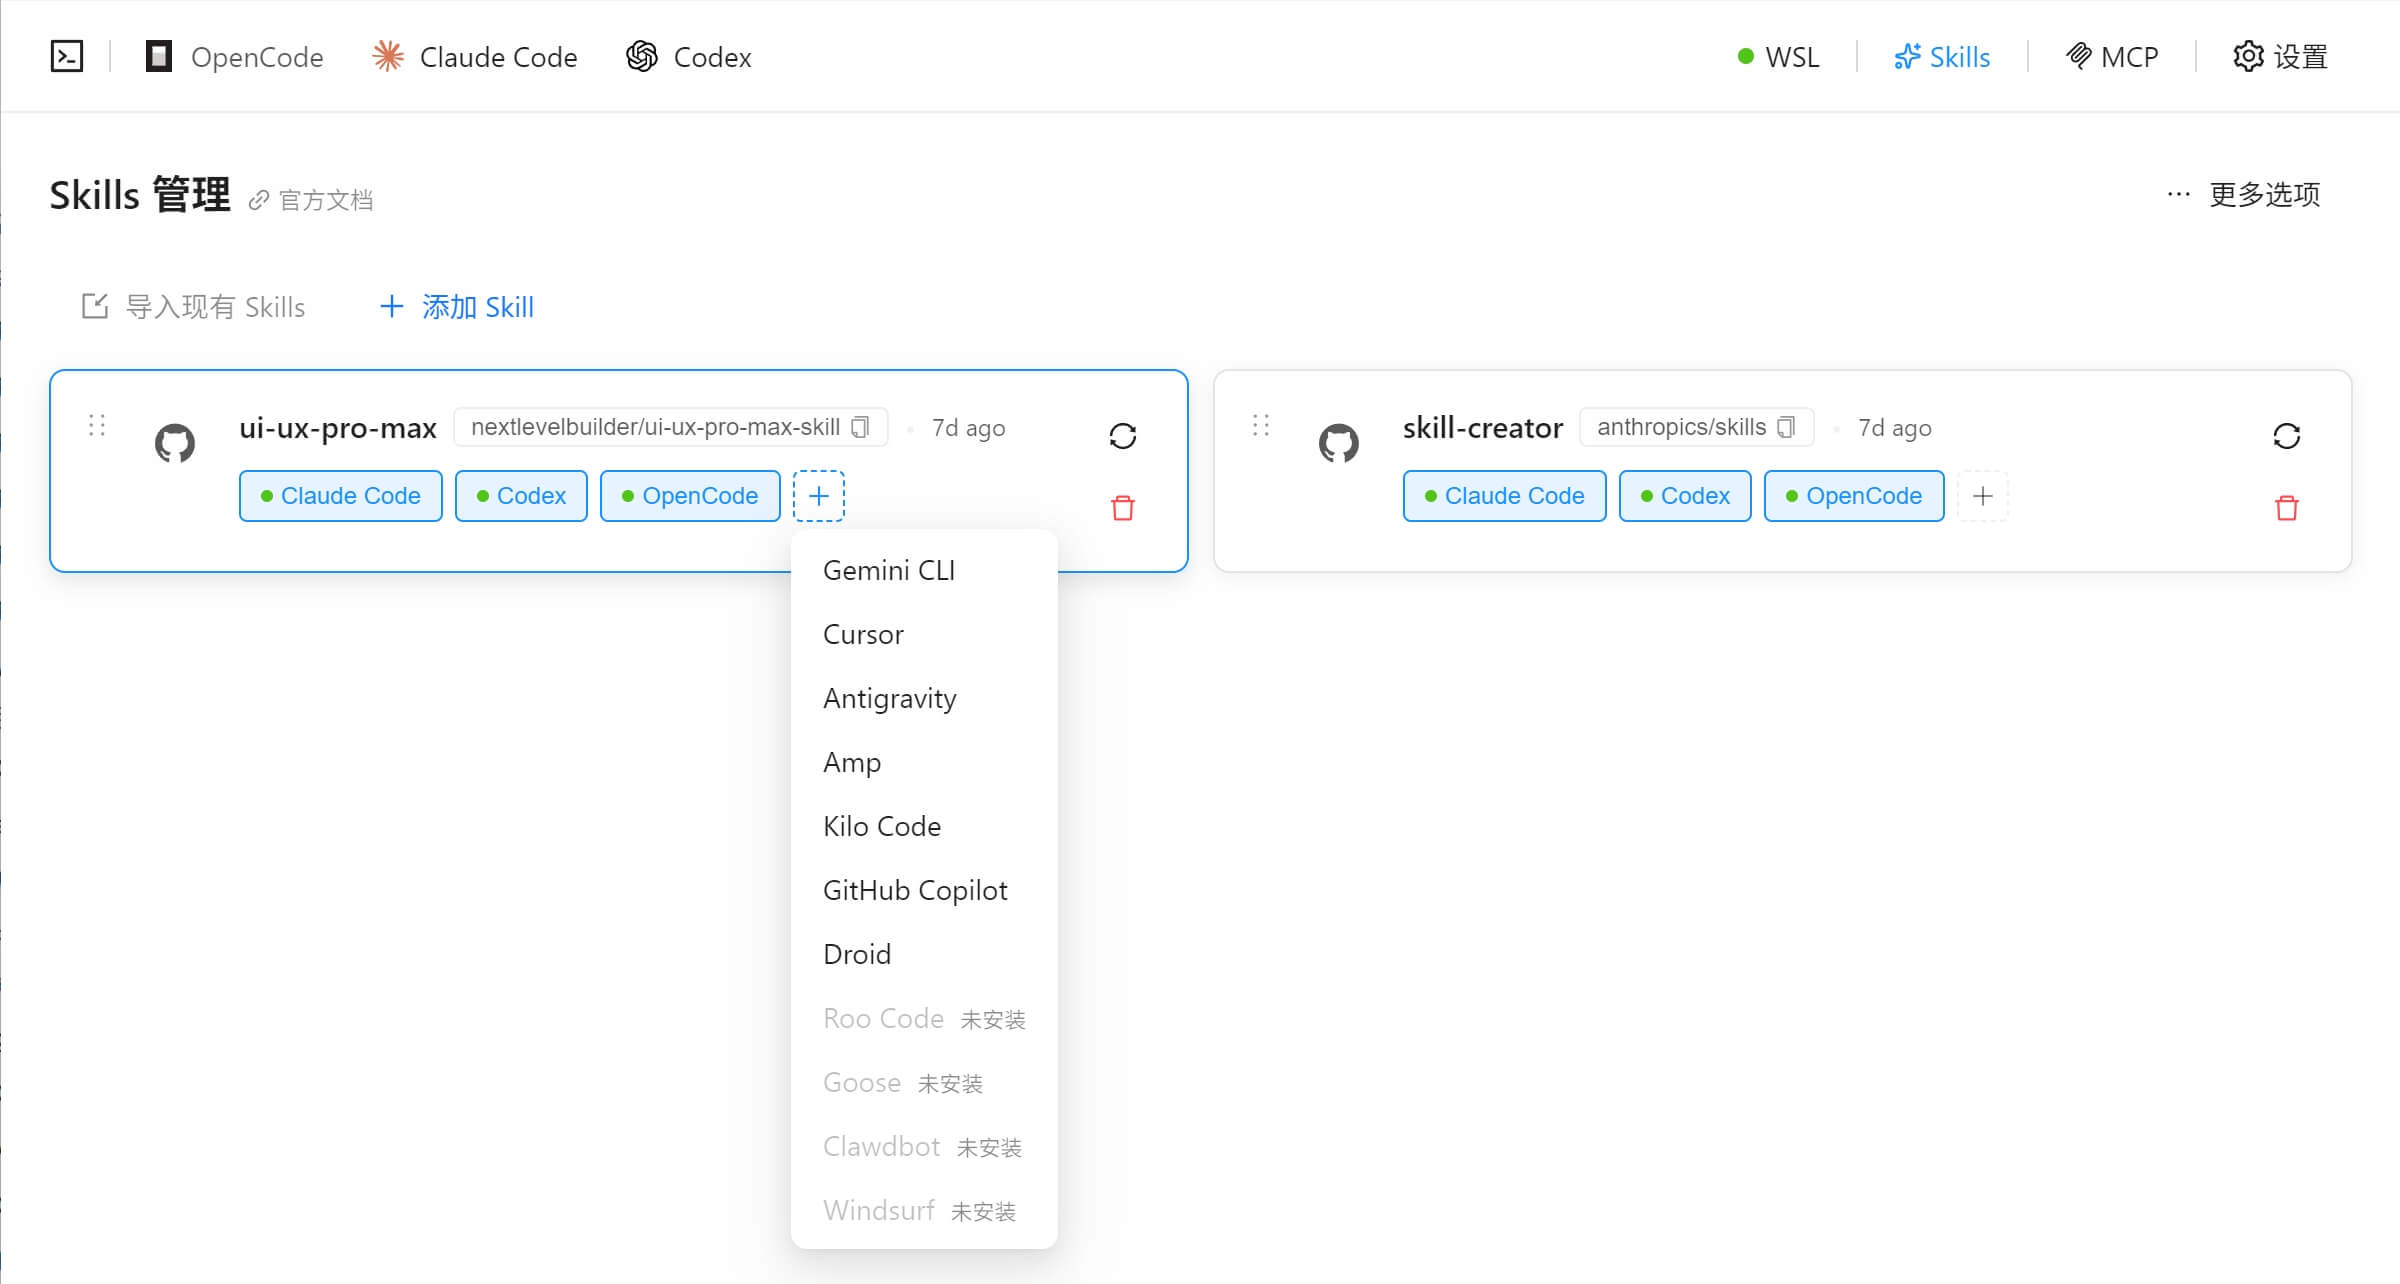Click "7d ago" on the skill-creator card
The width and height of the screenshot is (2400, 1284).
click(1895, 428)
